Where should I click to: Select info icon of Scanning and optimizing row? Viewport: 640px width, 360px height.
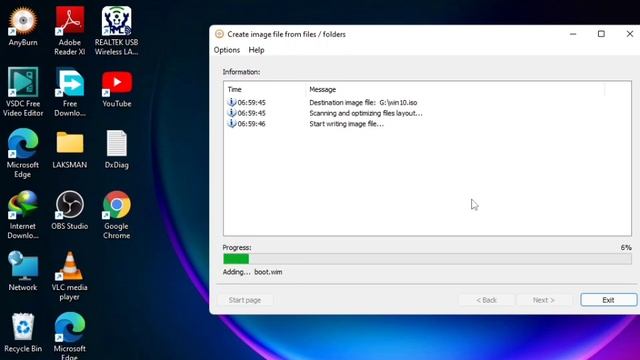pyautogui.click(x=231, y=113)
